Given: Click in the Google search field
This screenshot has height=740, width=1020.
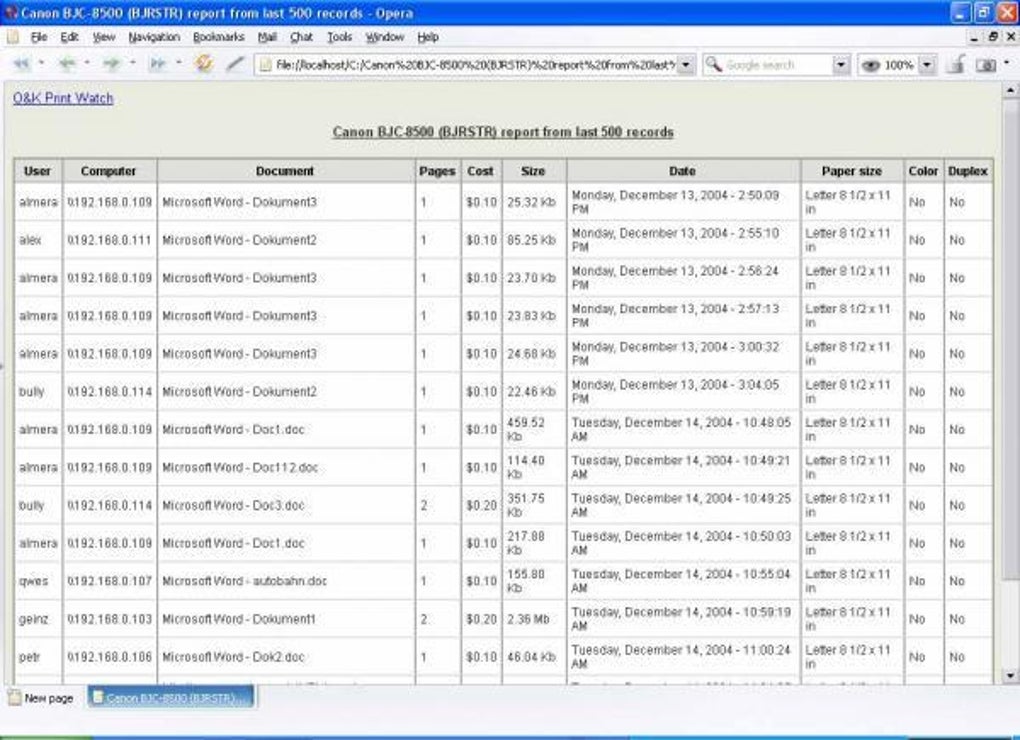Looking at the screenshot, I should [x=777, y=65].
